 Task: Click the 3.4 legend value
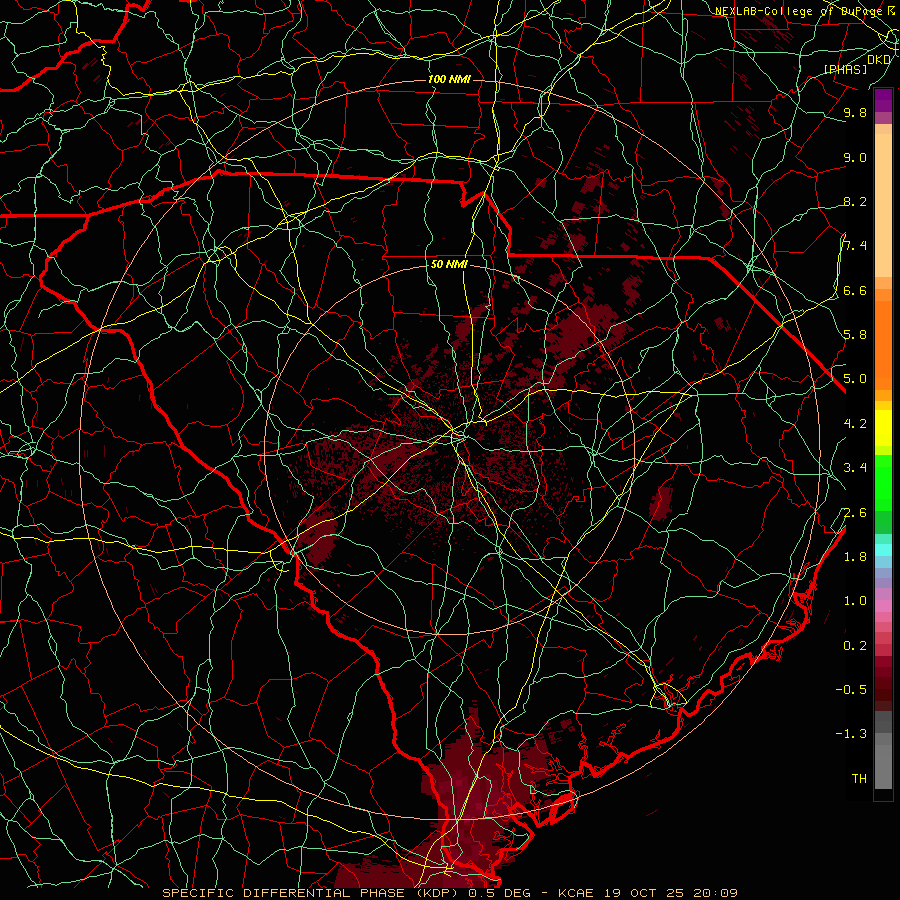tap(855, 468)
